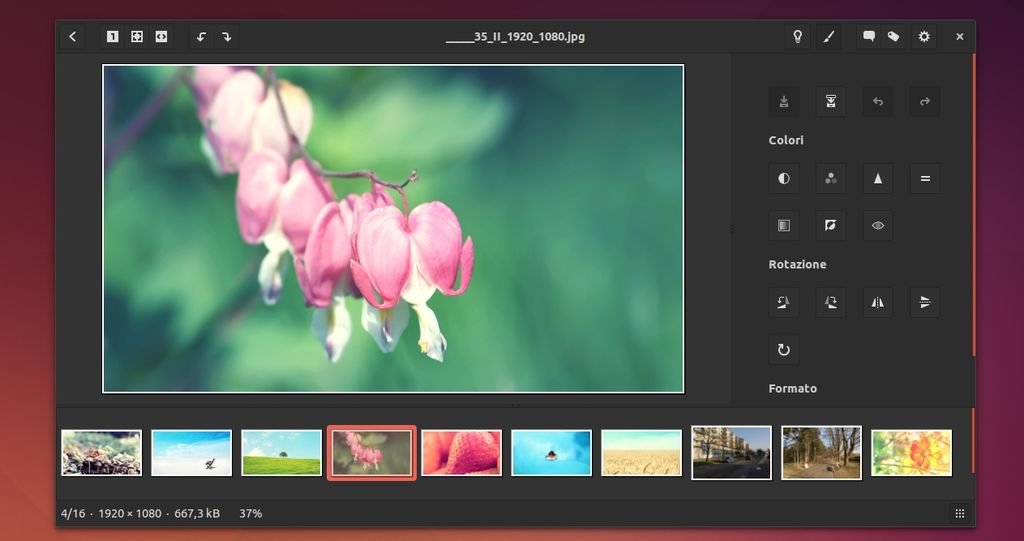Fit image to window zoom button
Screen dimensions: 1024x541
tap(136, 37)
